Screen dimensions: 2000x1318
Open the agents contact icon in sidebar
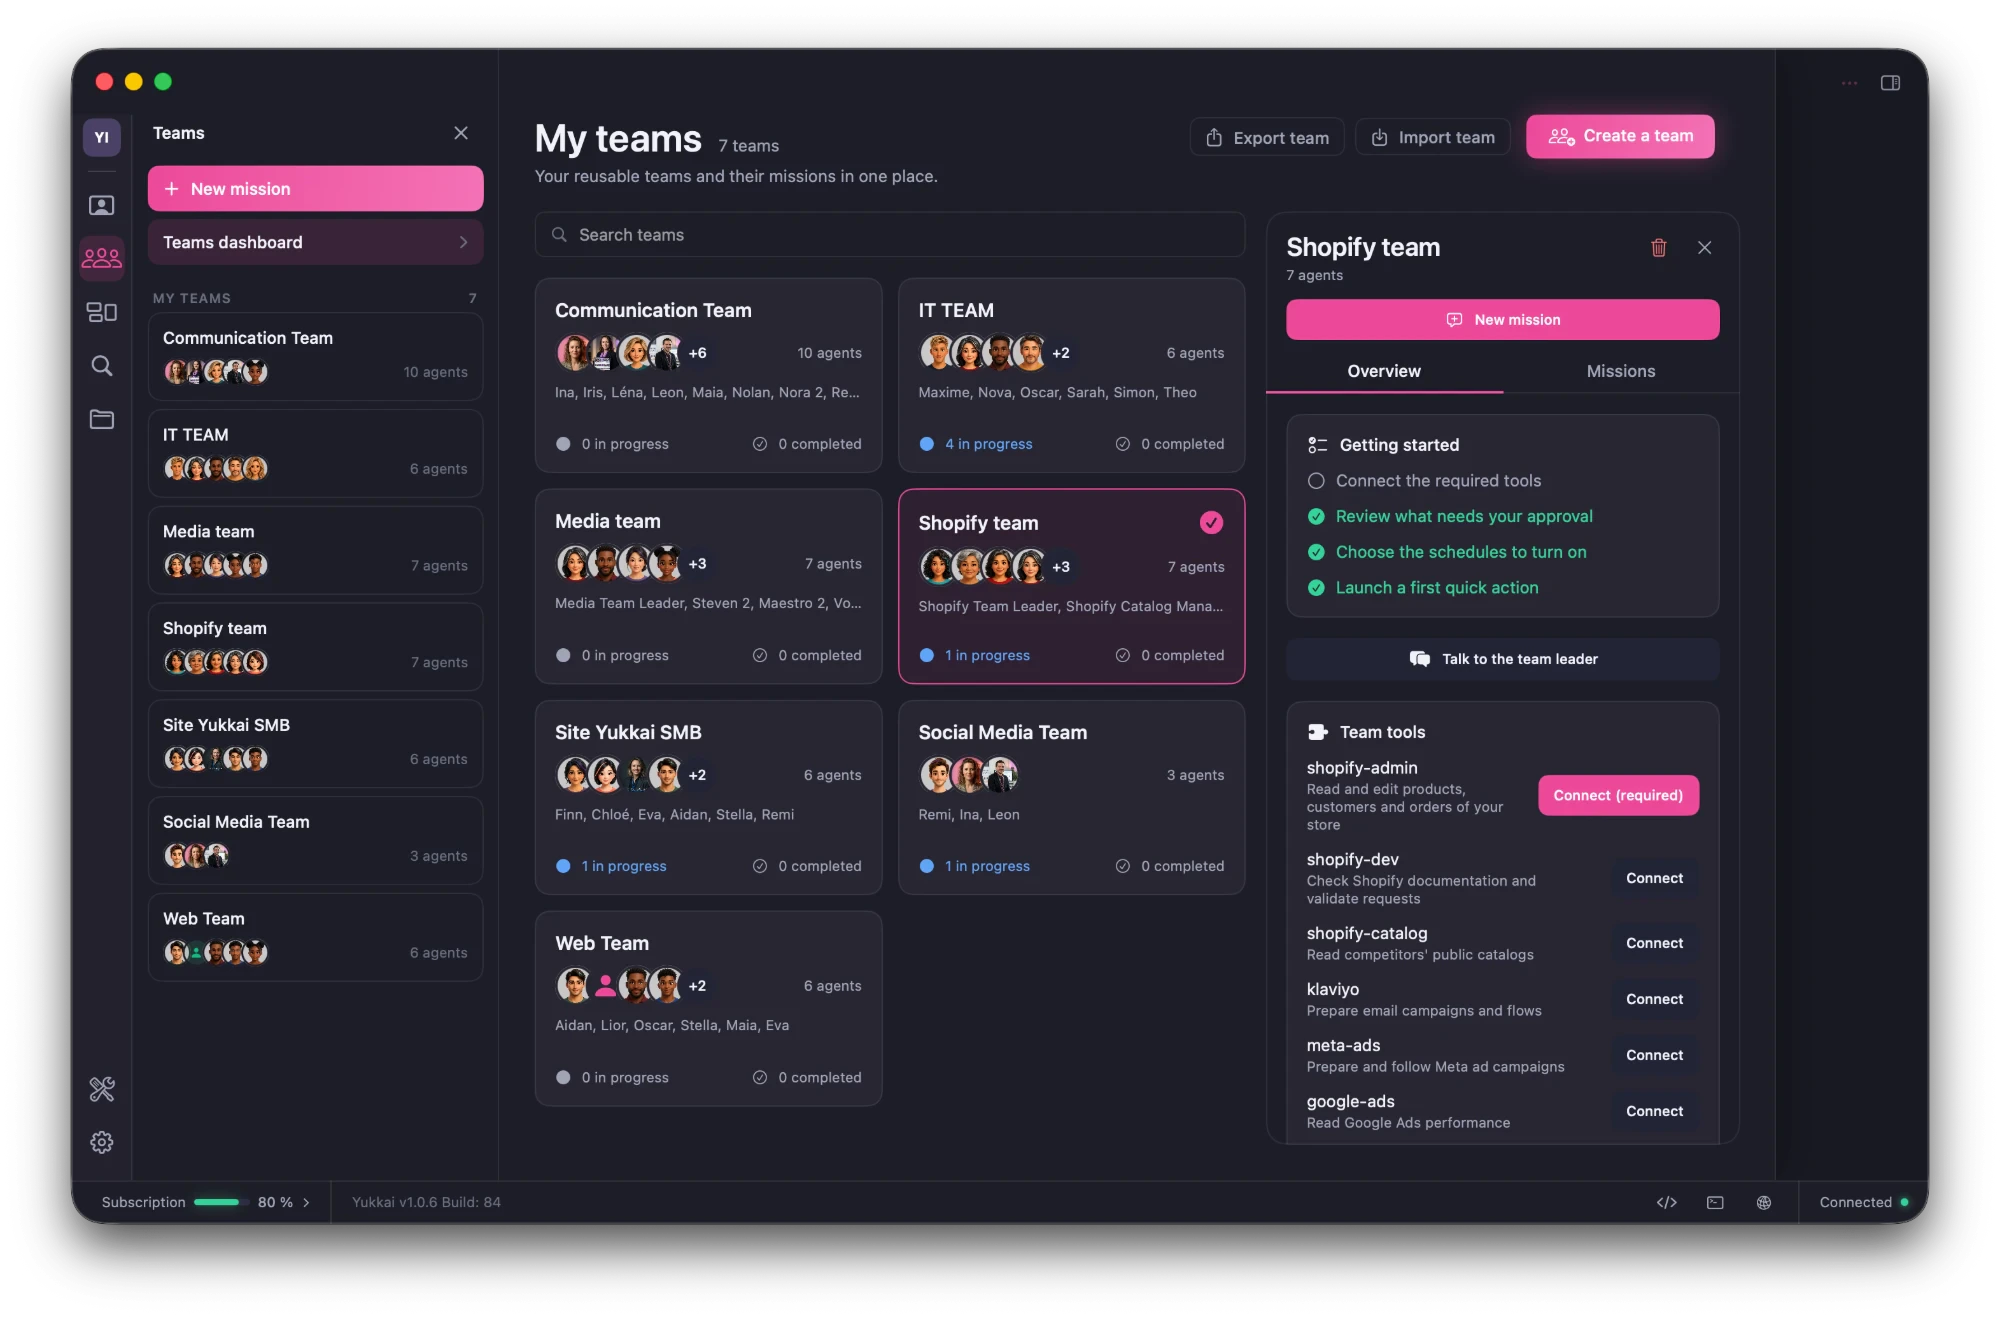click(x=102, y=205)
